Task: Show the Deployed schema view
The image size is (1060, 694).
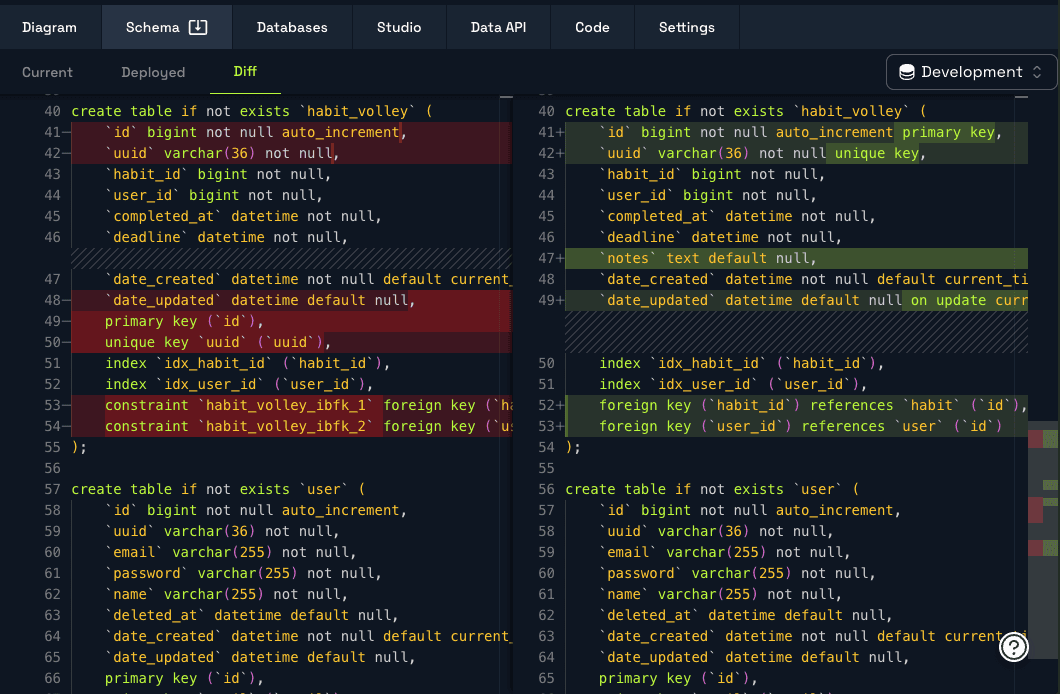Action: pyautogui.click(x=153, y=72)
